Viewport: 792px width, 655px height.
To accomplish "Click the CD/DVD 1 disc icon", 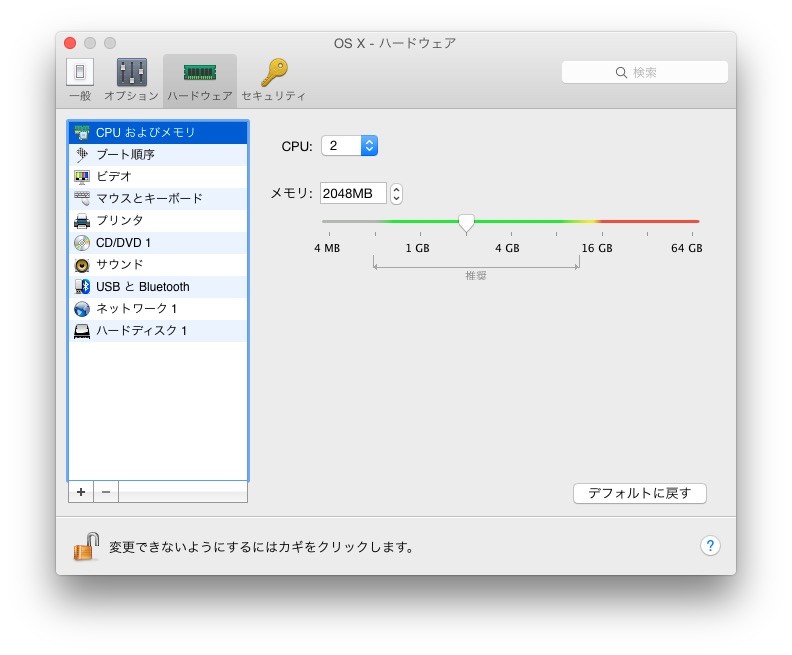I will [x=82, y=243].
